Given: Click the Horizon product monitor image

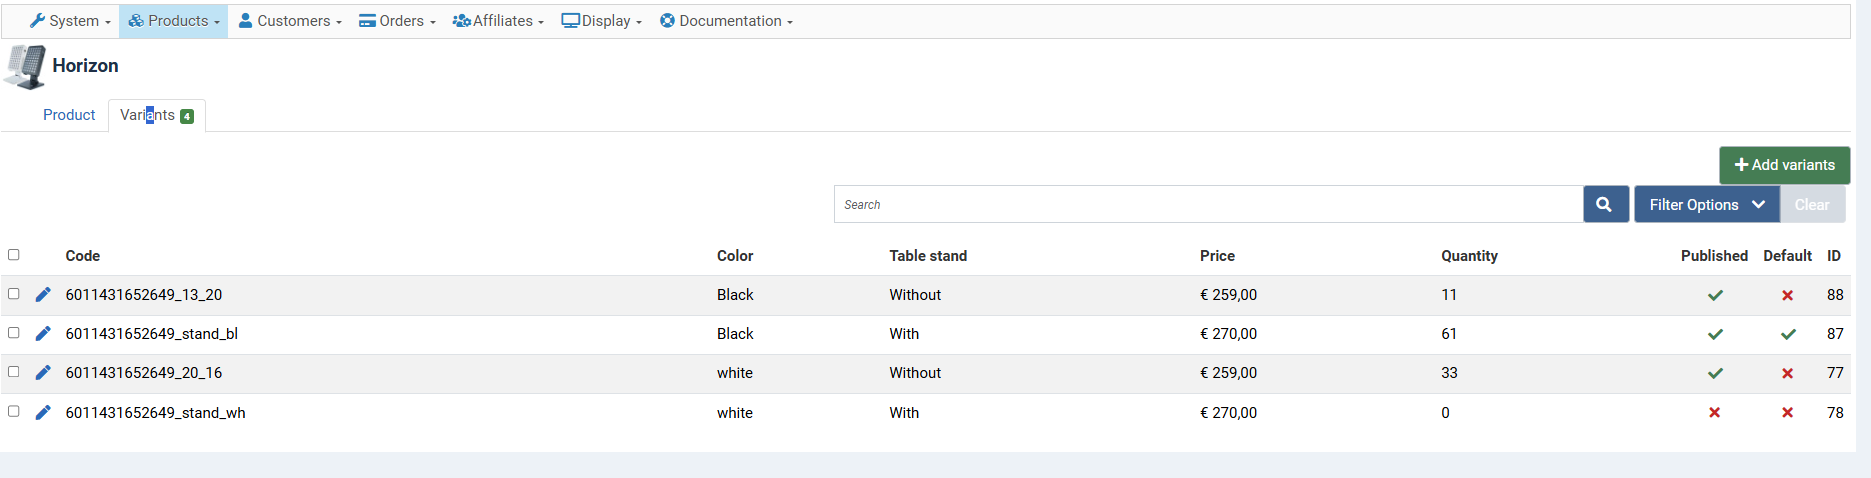Looking at the screenshot, I should (26, 66).
